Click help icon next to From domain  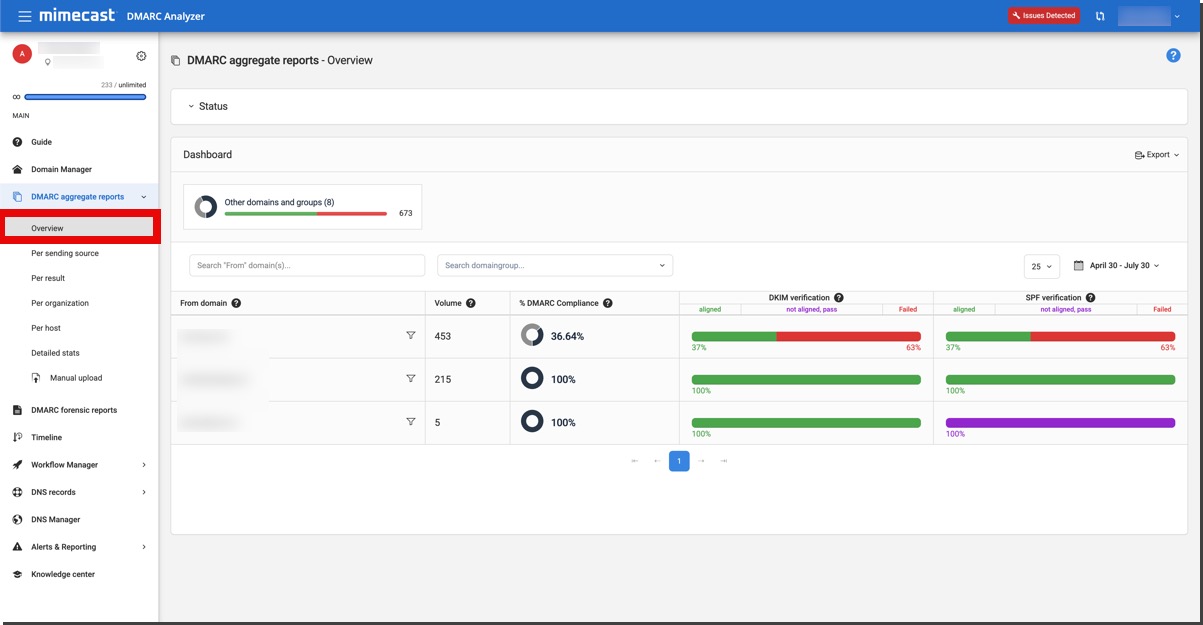pyautogui.click(x=236, y=303)
